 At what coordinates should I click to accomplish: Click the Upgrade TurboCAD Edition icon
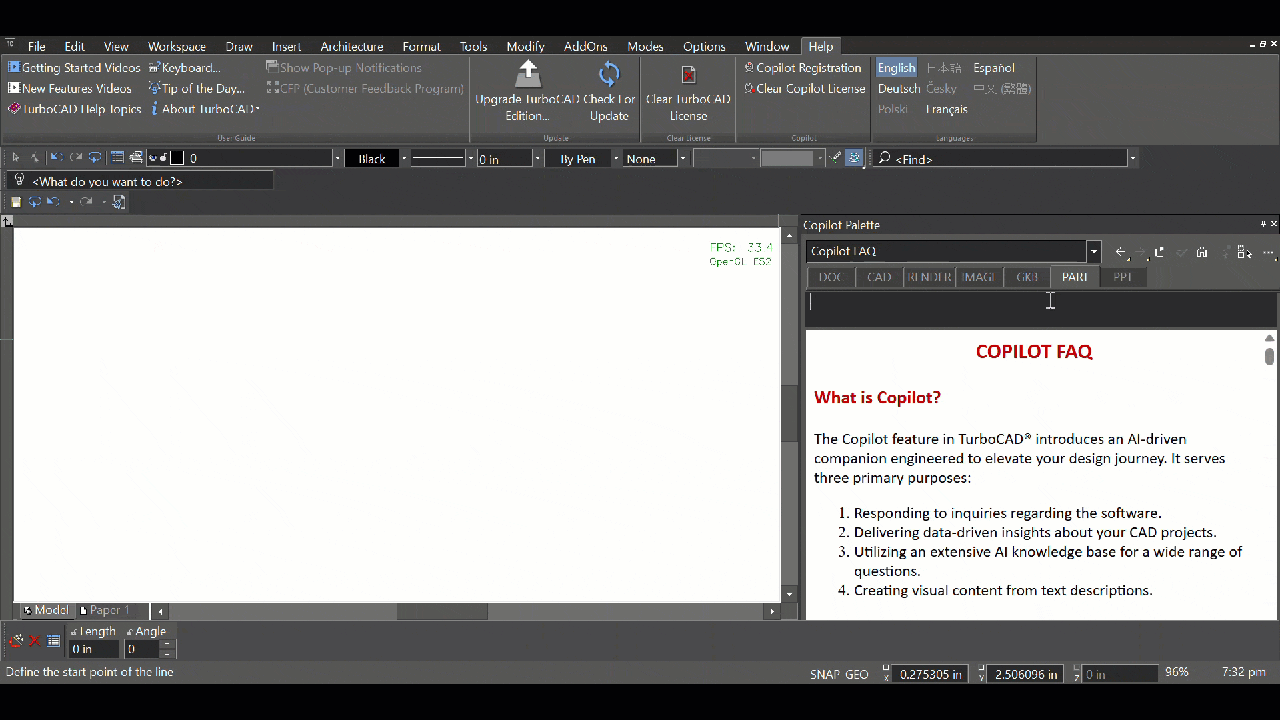pos(528,73)
